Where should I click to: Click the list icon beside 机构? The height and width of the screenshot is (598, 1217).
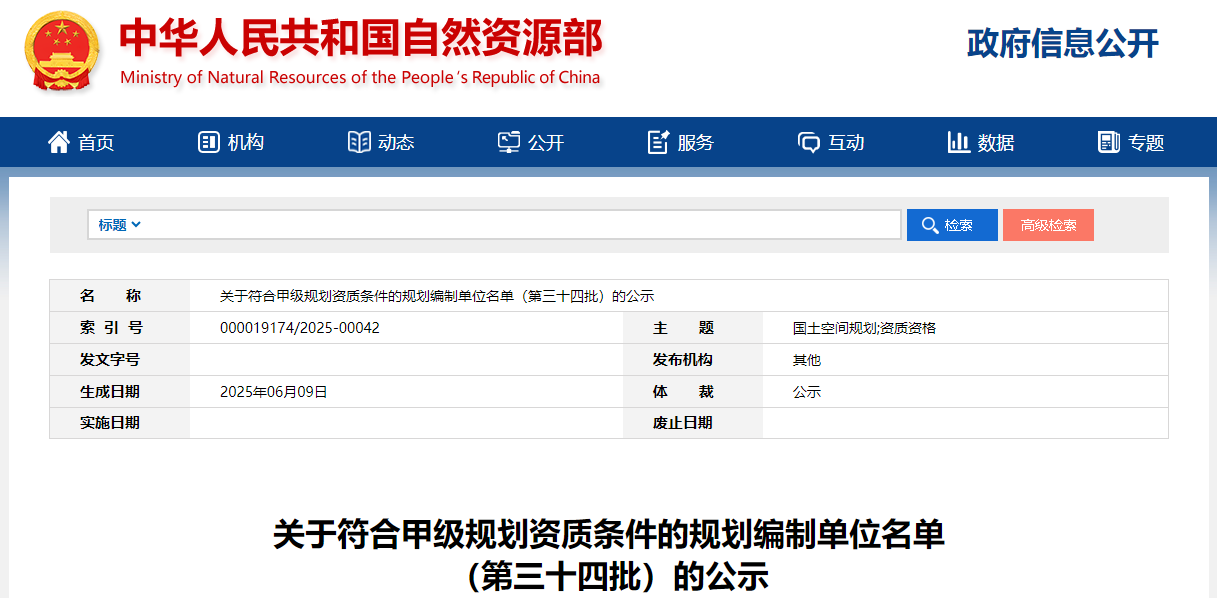pyautogui.click(x=208, y=142)
